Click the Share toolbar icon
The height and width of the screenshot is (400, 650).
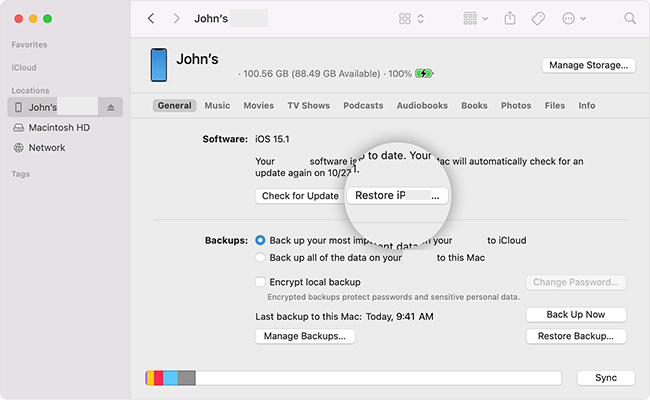tap(510, 18)
